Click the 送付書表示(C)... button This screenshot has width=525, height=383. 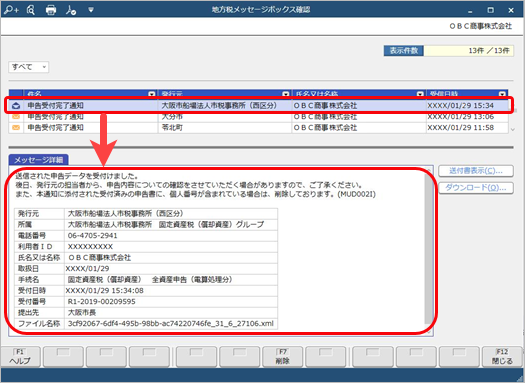click(476, 171)
